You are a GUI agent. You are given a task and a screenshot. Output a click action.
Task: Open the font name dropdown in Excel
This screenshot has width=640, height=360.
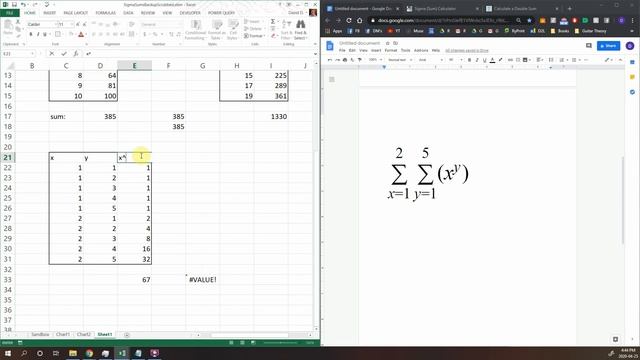coord(56,24)
